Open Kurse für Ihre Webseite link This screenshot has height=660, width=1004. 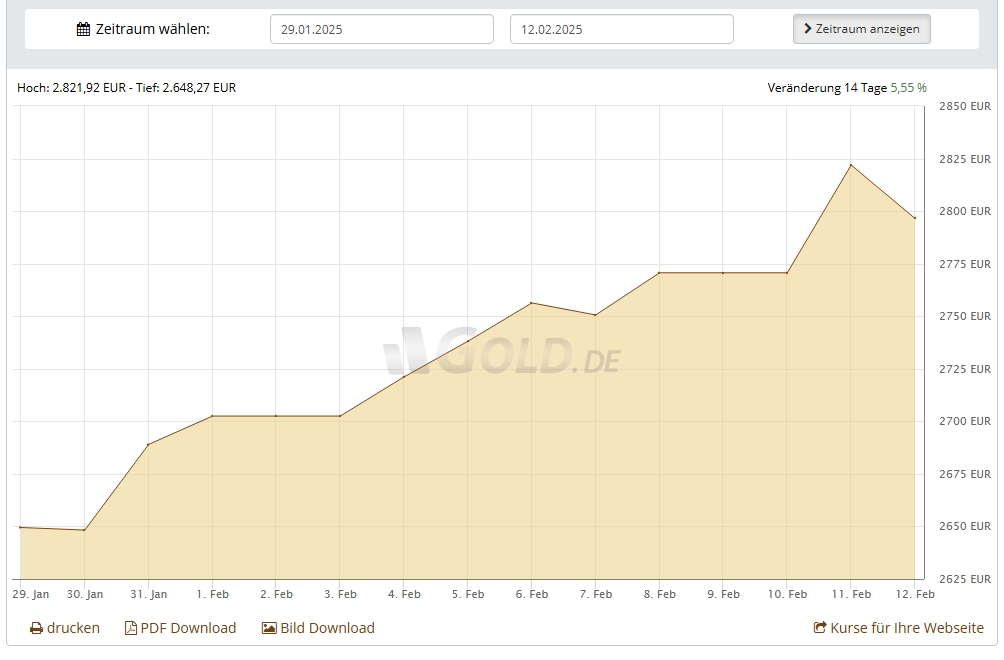(898, 628)
